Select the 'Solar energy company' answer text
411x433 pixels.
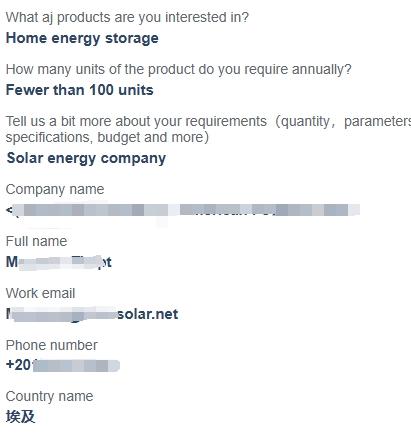pos(86,158)
